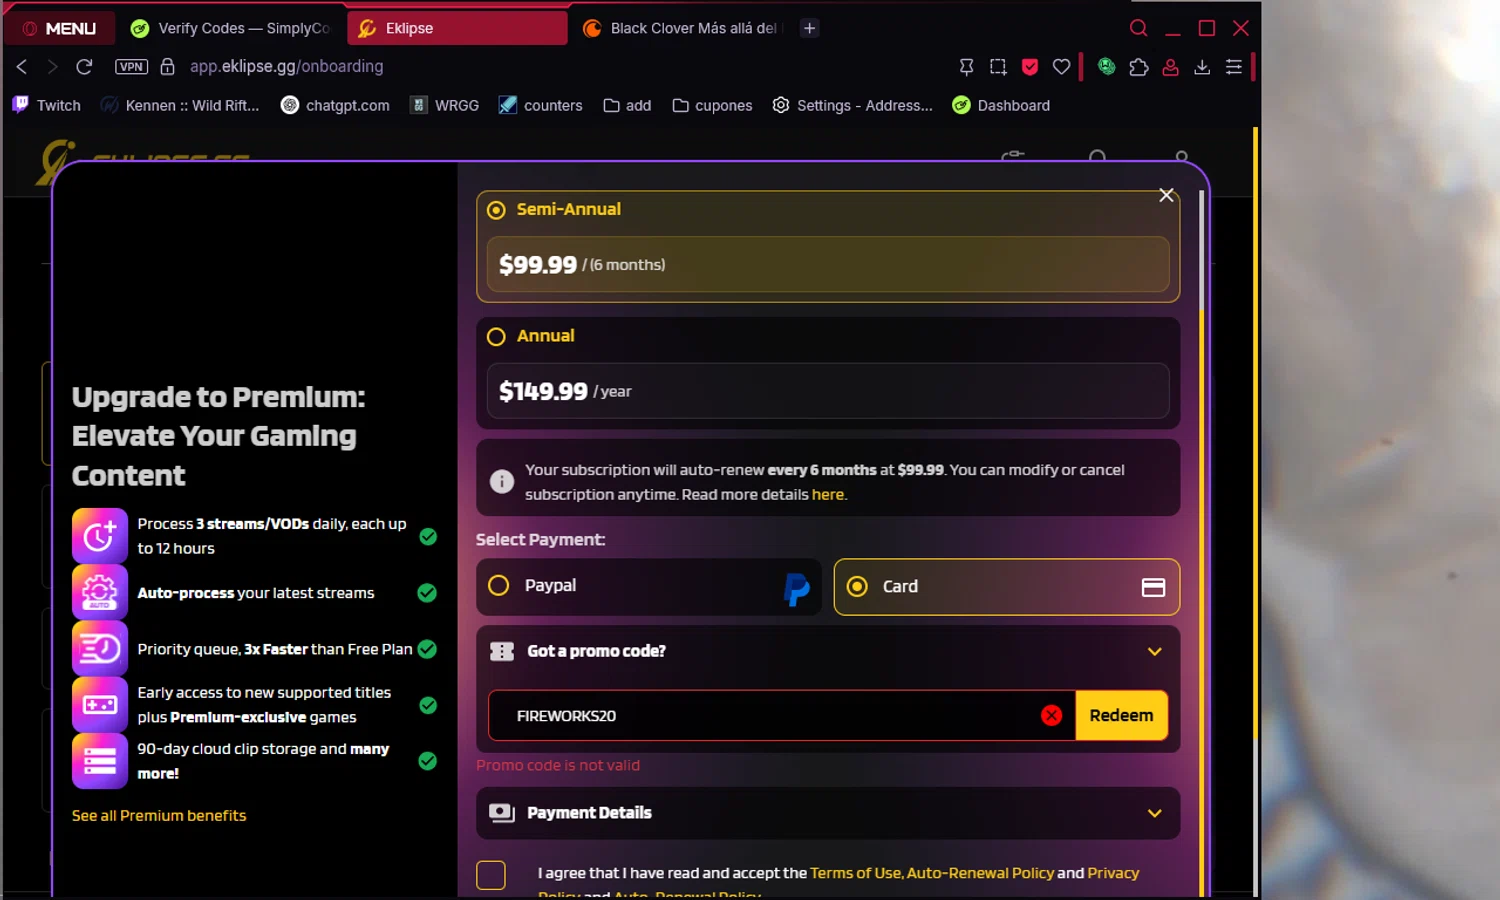Go back to the previous page

pyautogui.click(x=22, y=66)
